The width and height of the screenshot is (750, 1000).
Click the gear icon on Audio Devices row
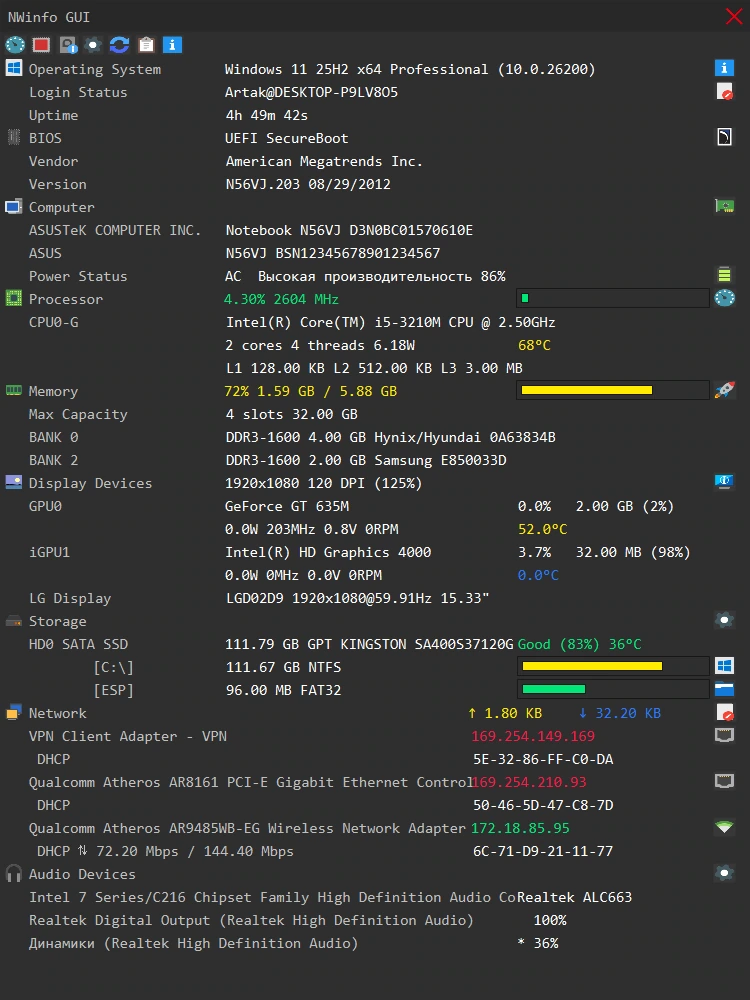(724, 873)
